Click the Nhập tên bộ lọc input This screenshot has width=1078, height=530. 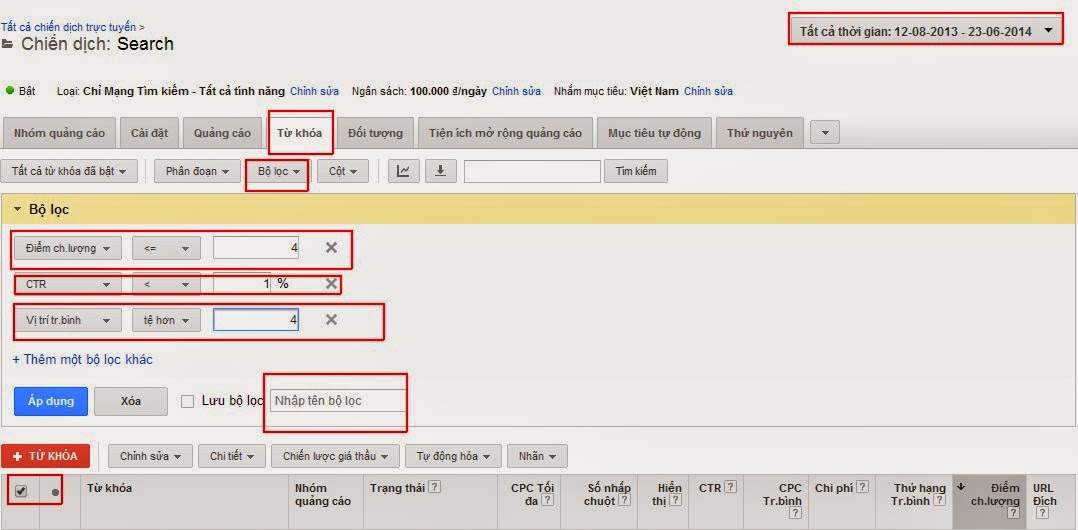(338, 400)
